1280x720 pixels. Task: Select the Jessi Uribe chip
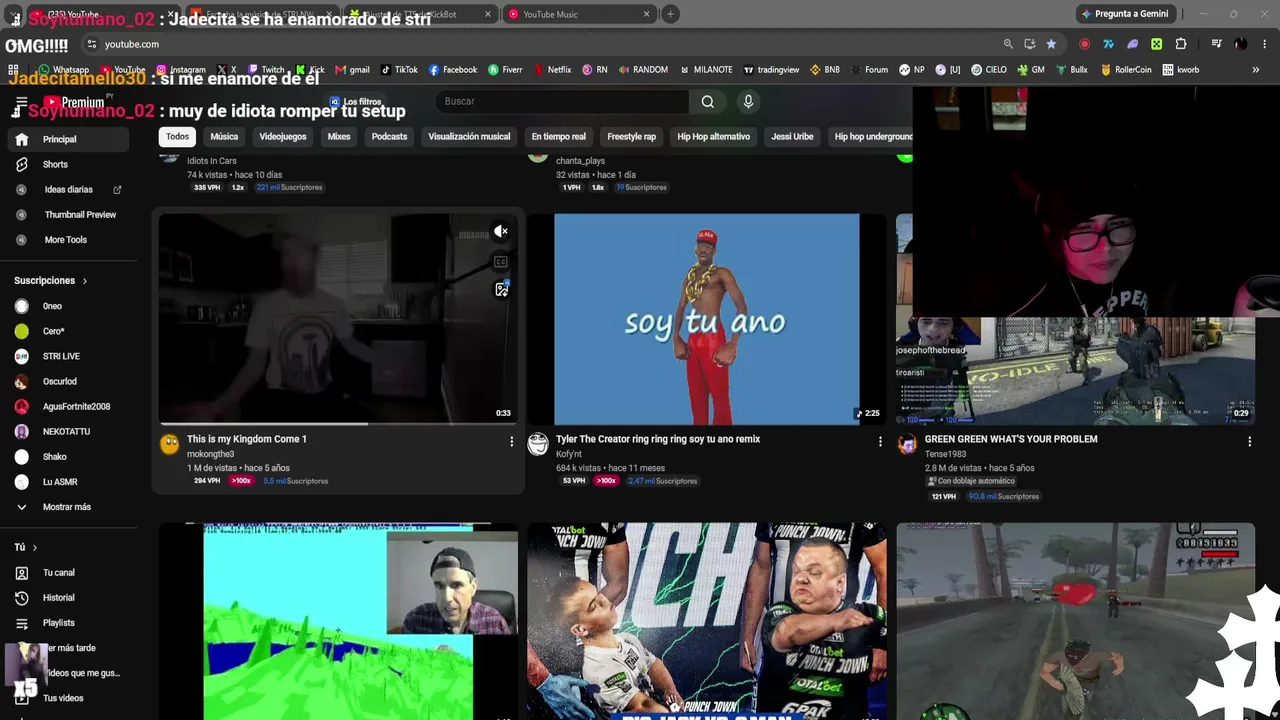pos(792,137)
